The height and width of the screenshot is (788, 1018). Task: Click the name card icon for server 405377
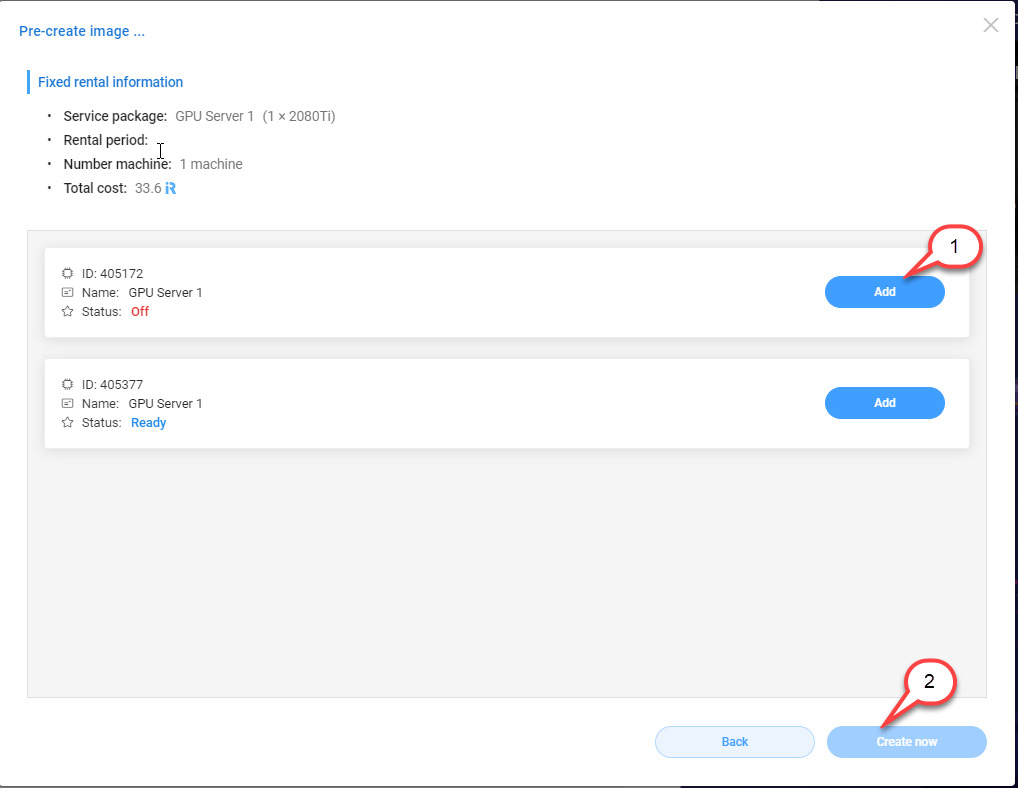click(68, 403)
